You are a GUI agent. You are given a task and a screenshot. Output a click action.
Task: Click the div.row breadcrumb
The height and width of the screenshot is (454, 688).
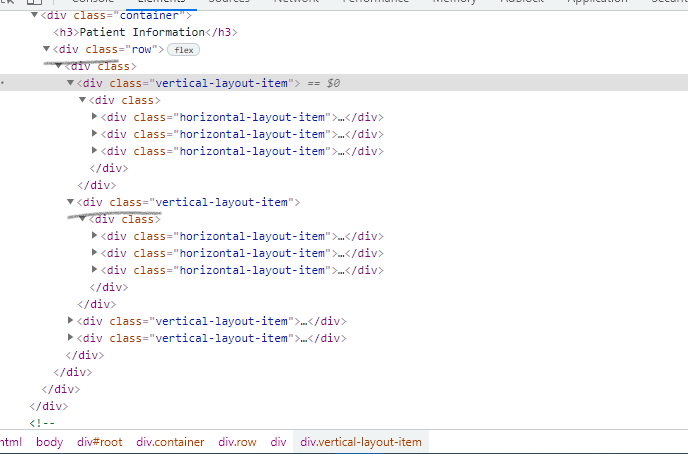tap(237, 442)
